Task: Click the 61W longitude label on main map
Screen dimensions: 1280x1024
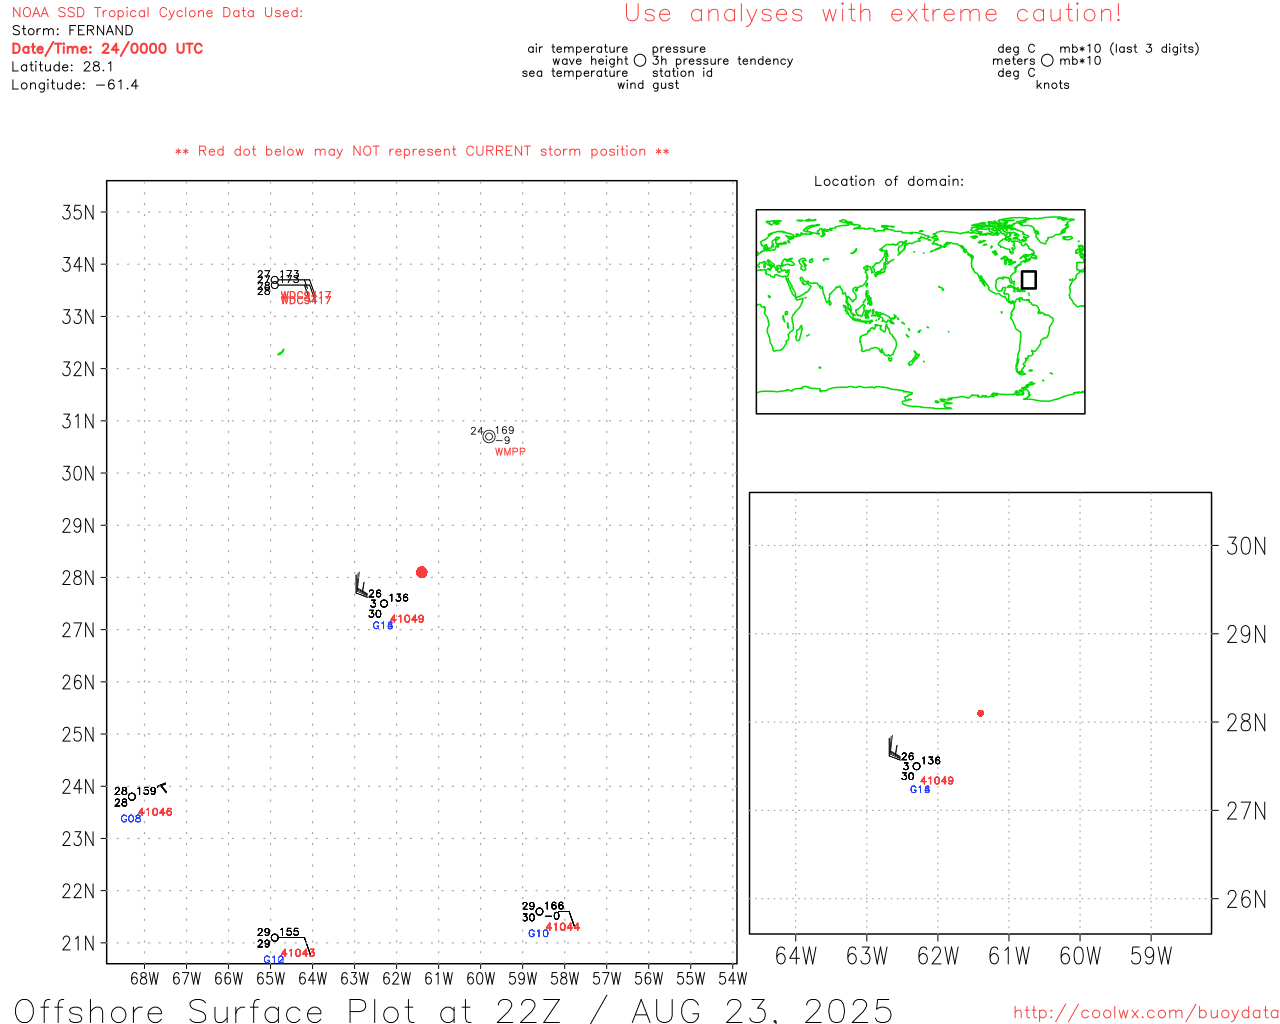Action: coord(439,979)
